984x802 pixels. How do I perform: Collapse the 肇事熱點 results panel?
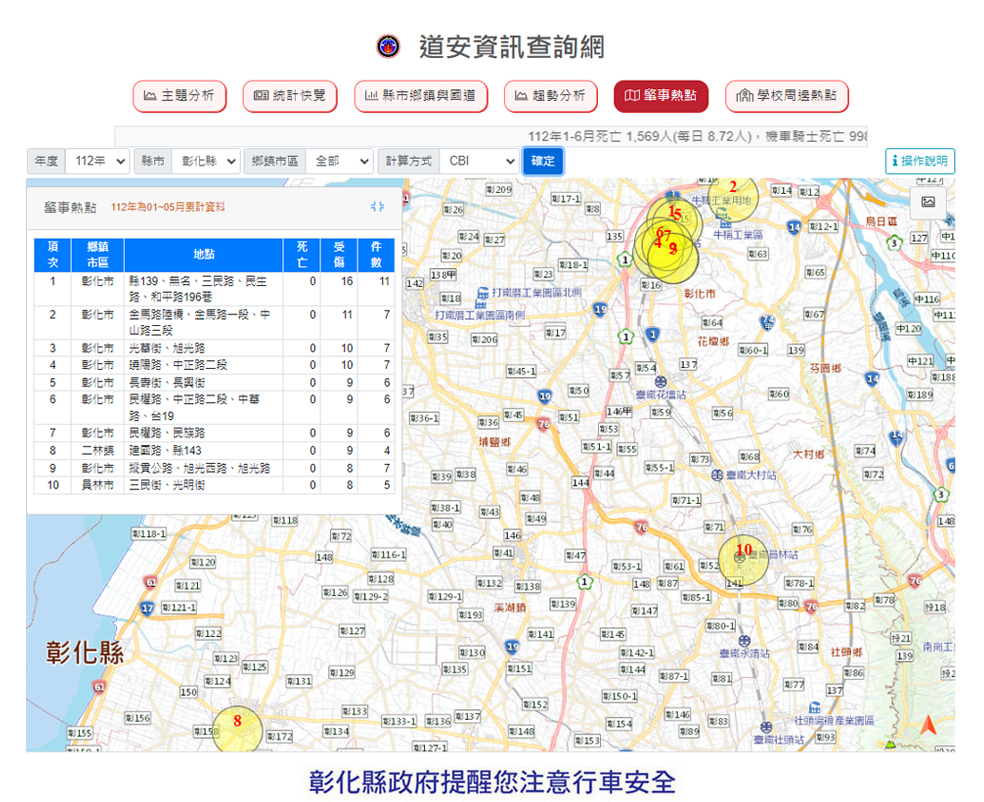click(x=377, y=207)
